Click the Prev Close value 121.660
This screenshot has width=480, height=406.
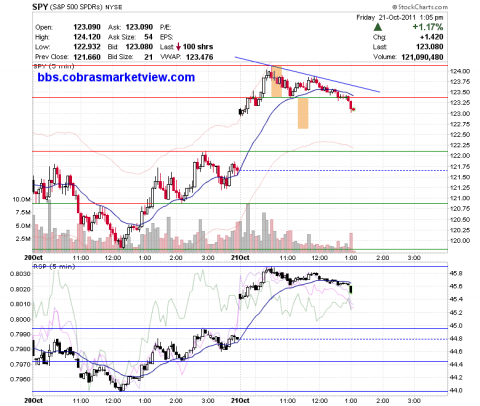point(87,57)
